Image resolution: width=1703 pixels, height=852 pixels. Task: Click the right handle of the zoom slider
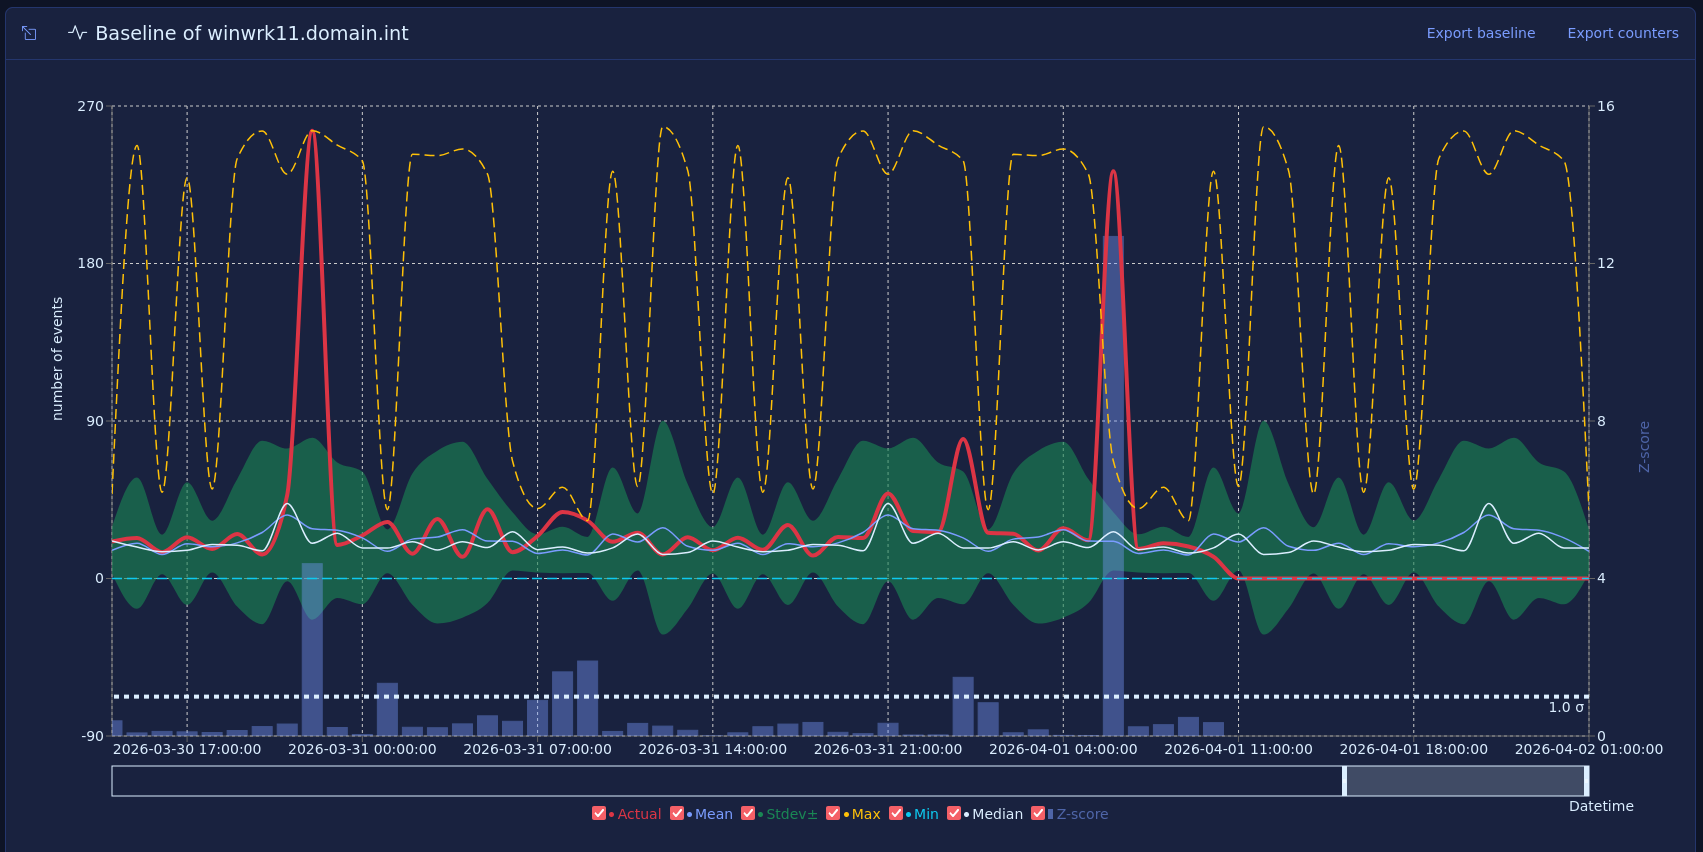click(x=1586, y=781)
